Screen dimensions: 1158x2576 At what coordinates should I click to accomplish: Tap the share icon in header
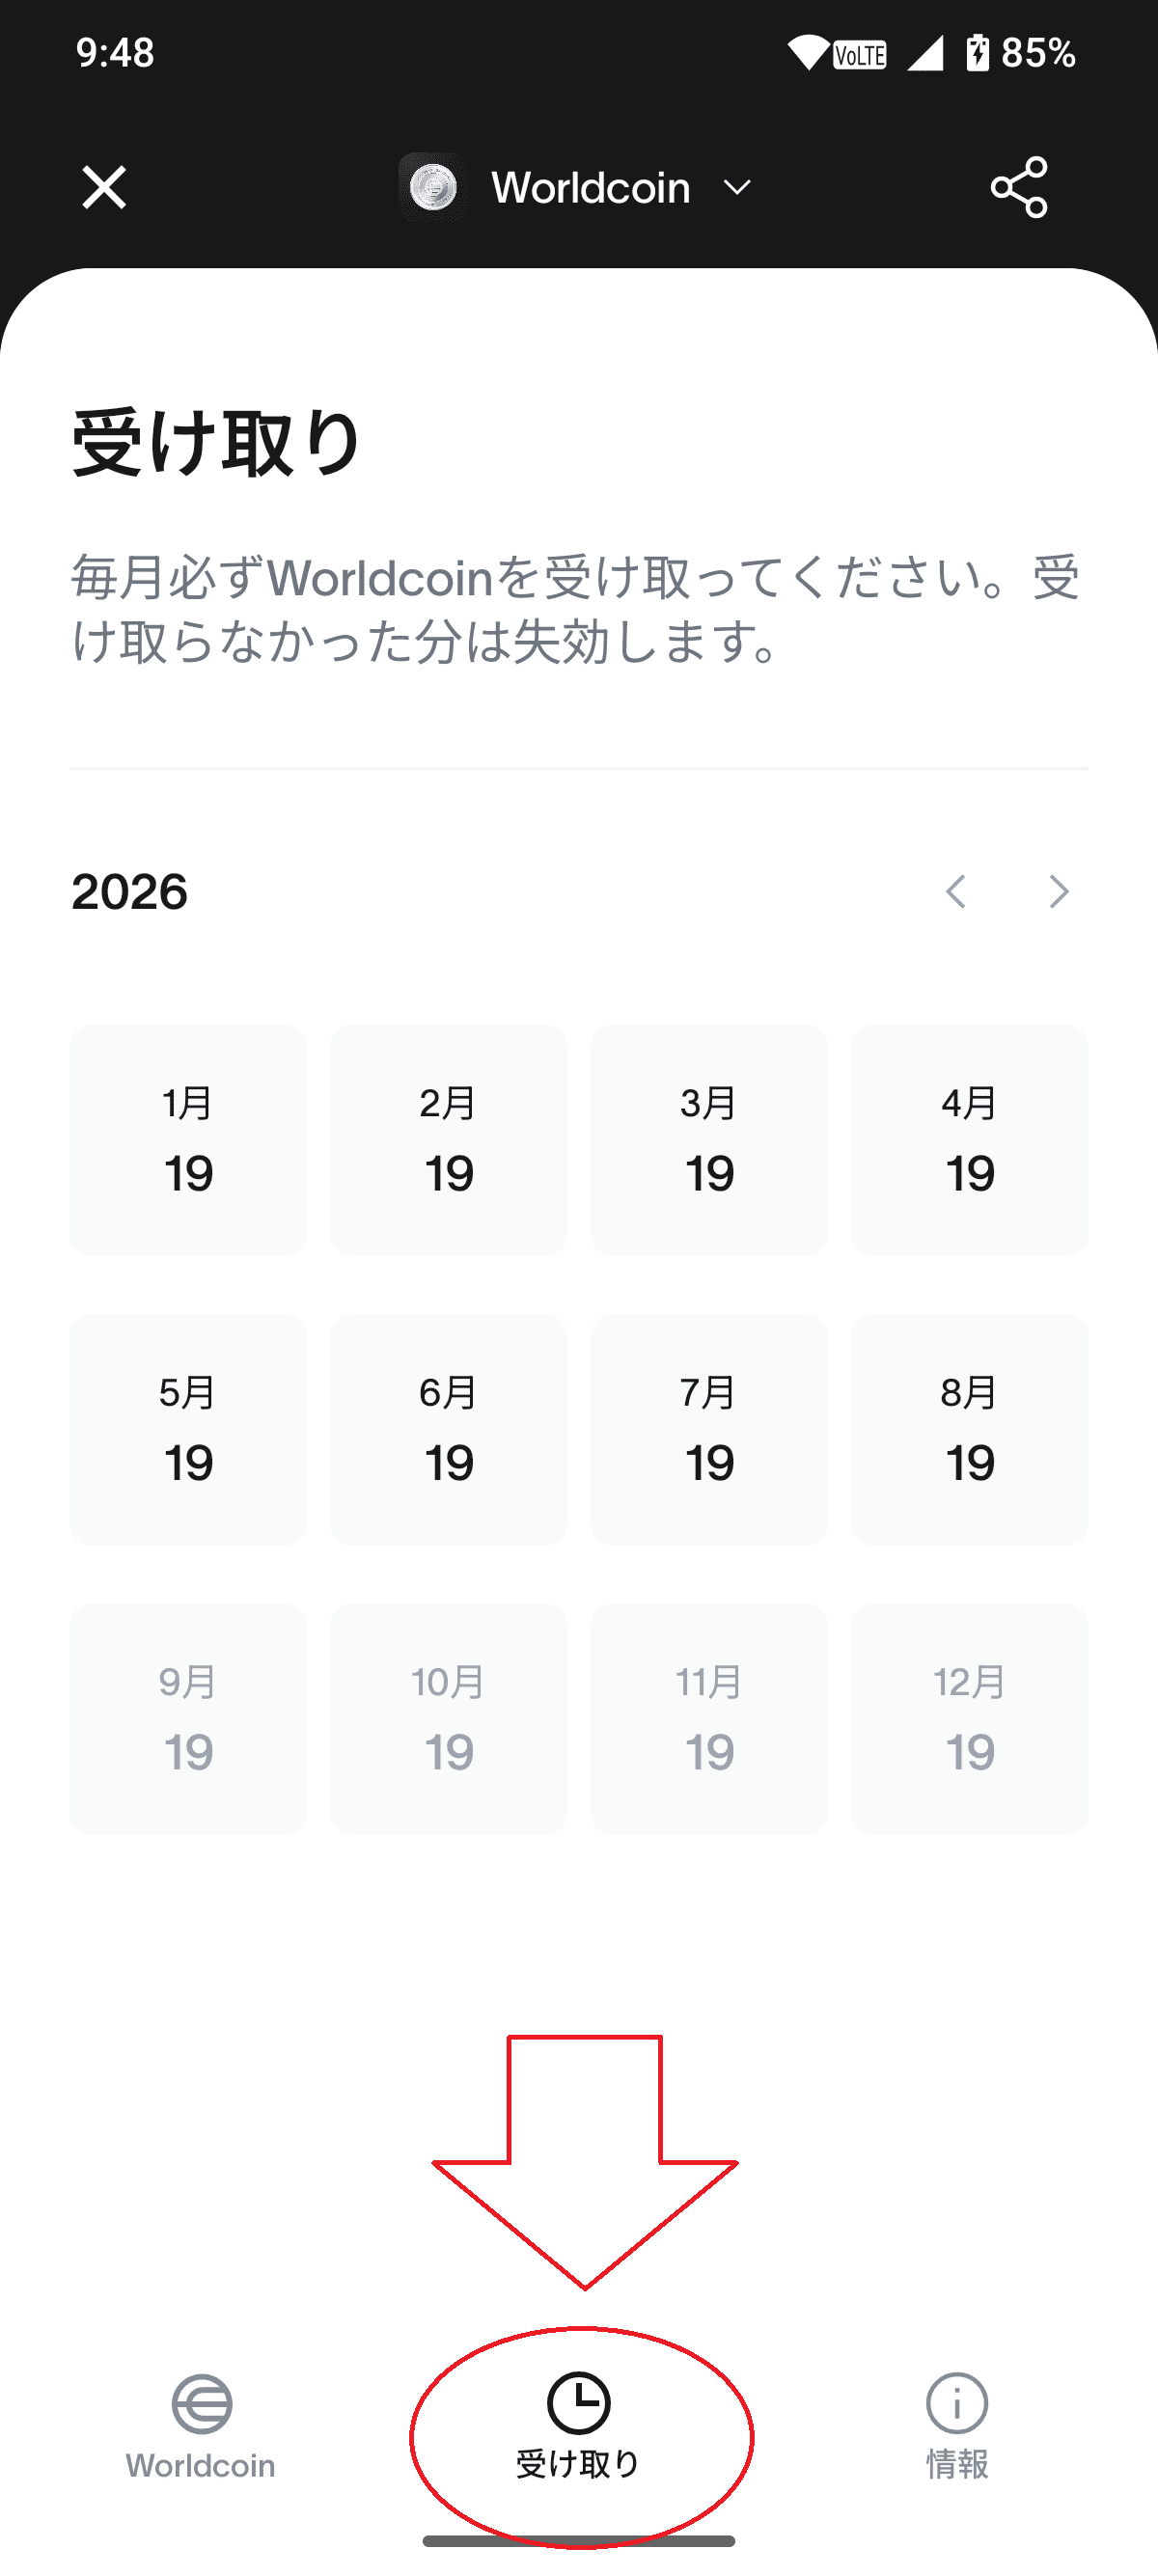click(1018, 187)
